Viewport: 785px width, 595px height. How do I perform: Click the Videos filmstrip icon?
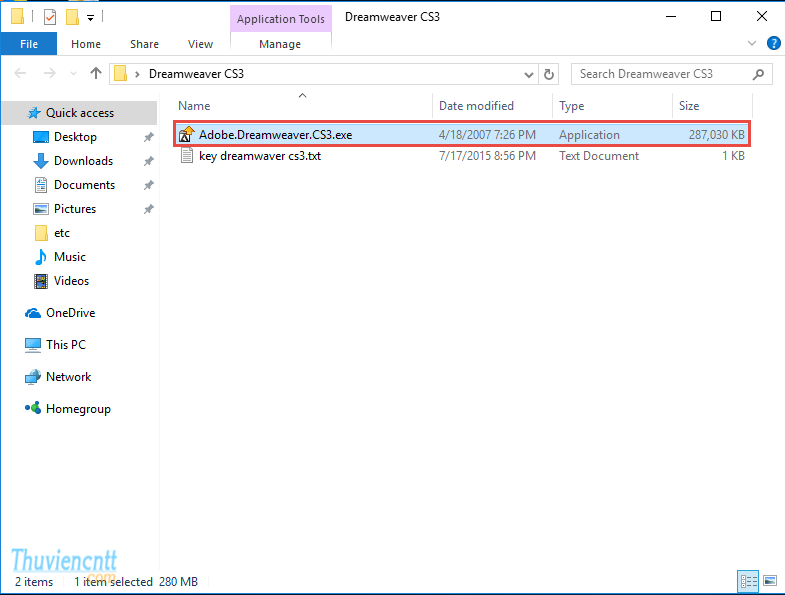(41, 281)
